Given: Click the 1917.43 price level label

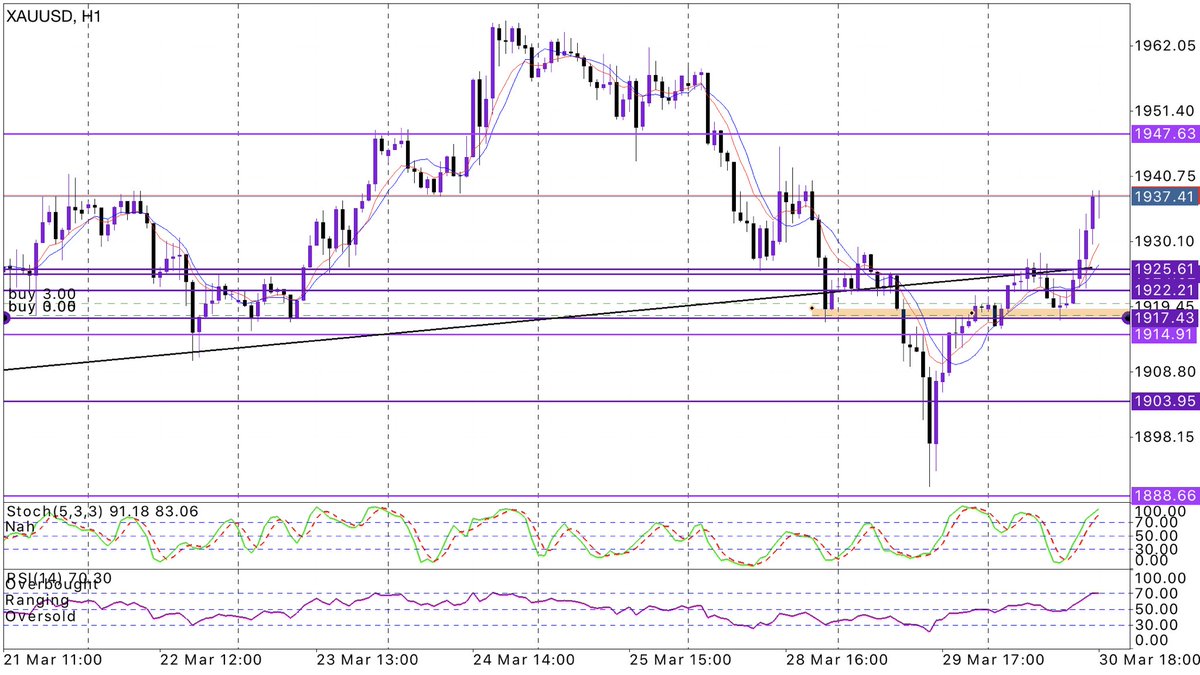Looking at the screenshot, I should pyautogui.click(x=1164, y=317).
